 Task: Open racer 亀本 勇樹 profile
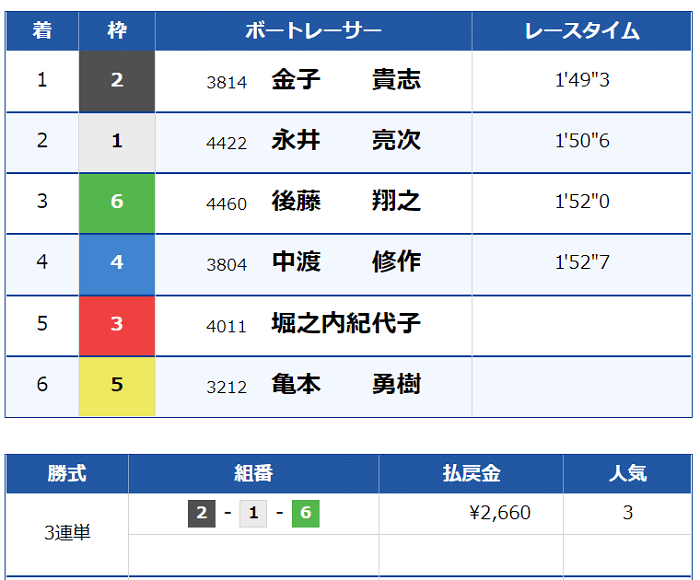coord(346,384)
